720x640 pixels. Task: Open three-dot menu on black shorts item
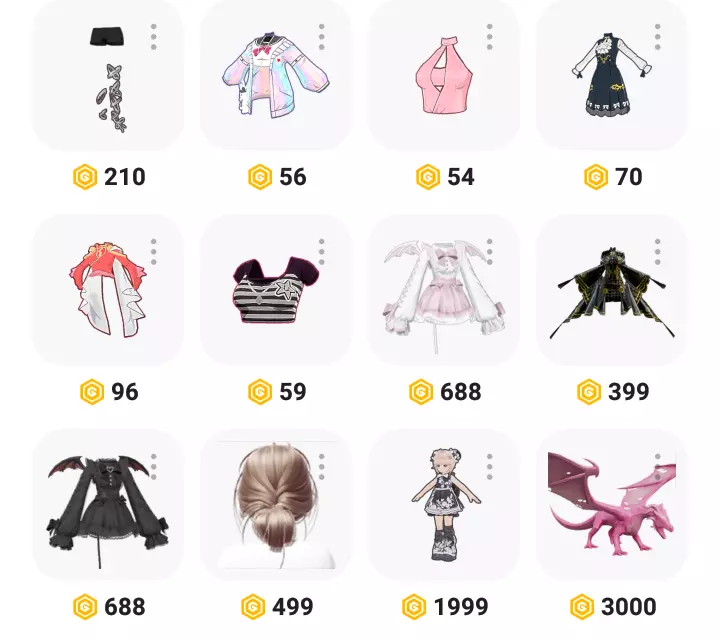153,37
